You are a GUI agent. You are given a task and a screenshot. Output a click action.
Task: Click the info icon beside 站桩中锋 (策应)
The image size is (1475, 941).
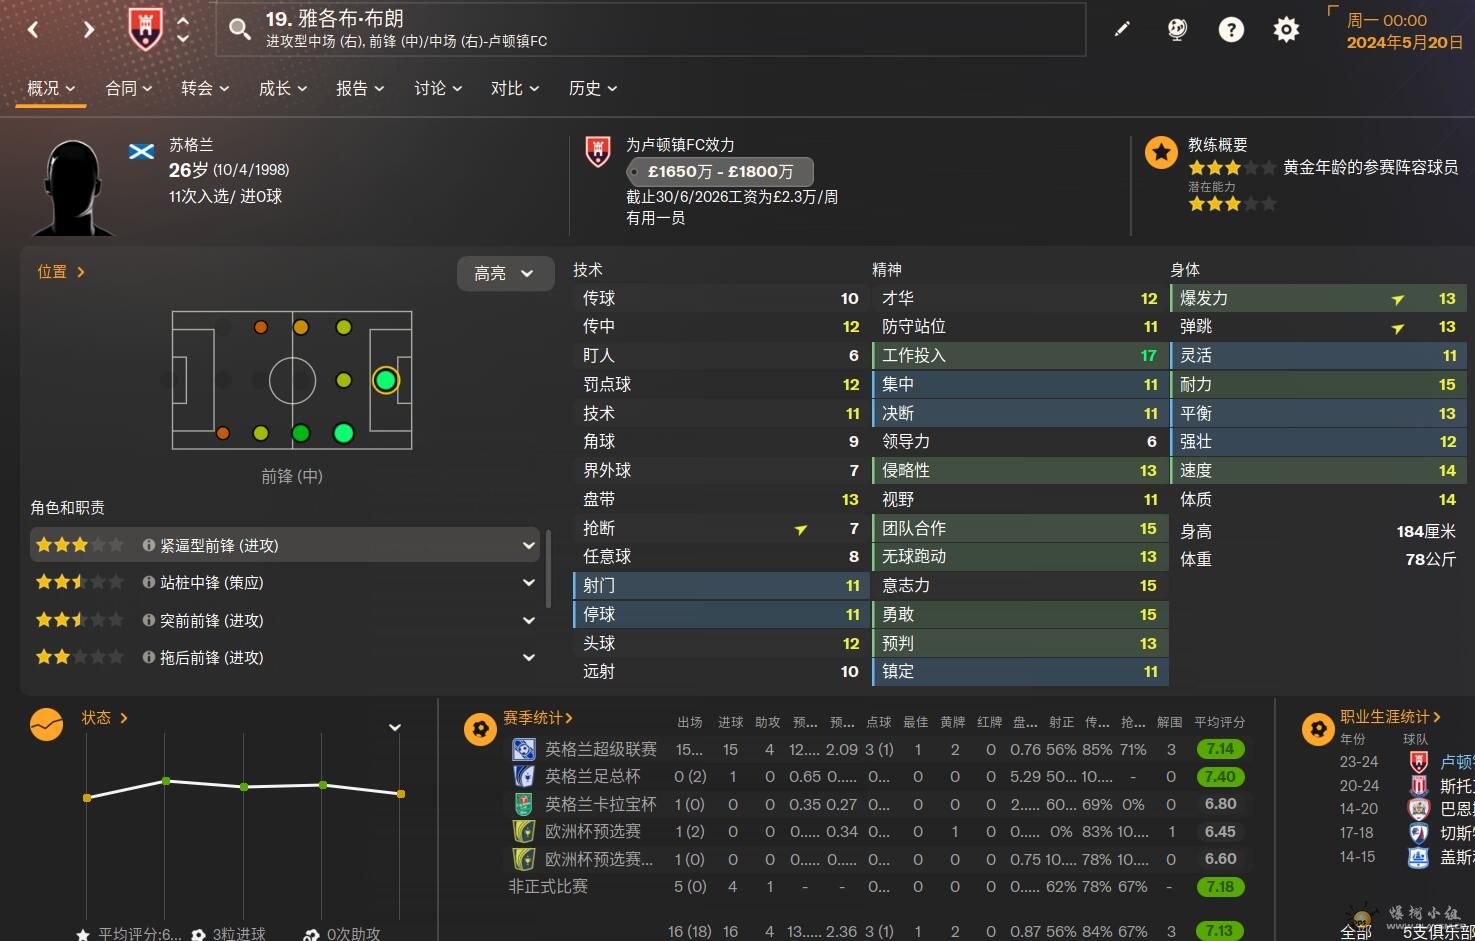click(149, 583)
